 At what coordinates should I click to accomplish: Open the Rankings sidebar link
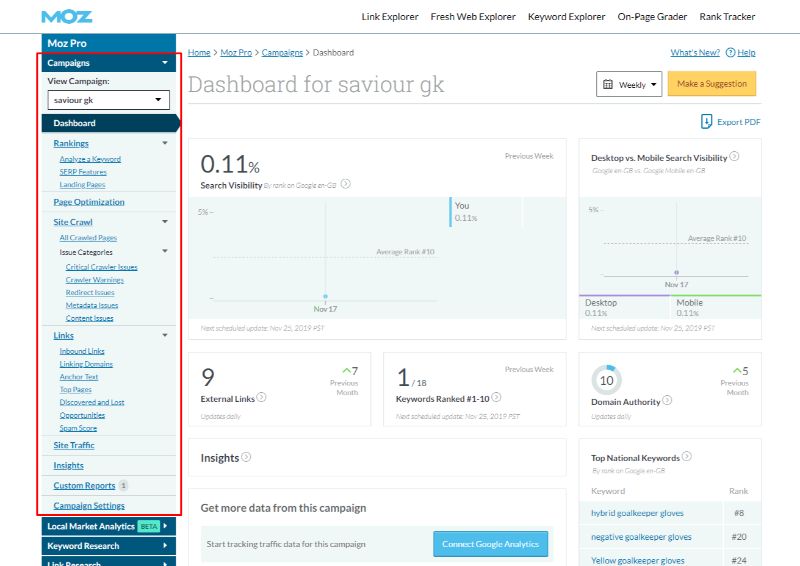pyautogui.click(x=71, y=143)
